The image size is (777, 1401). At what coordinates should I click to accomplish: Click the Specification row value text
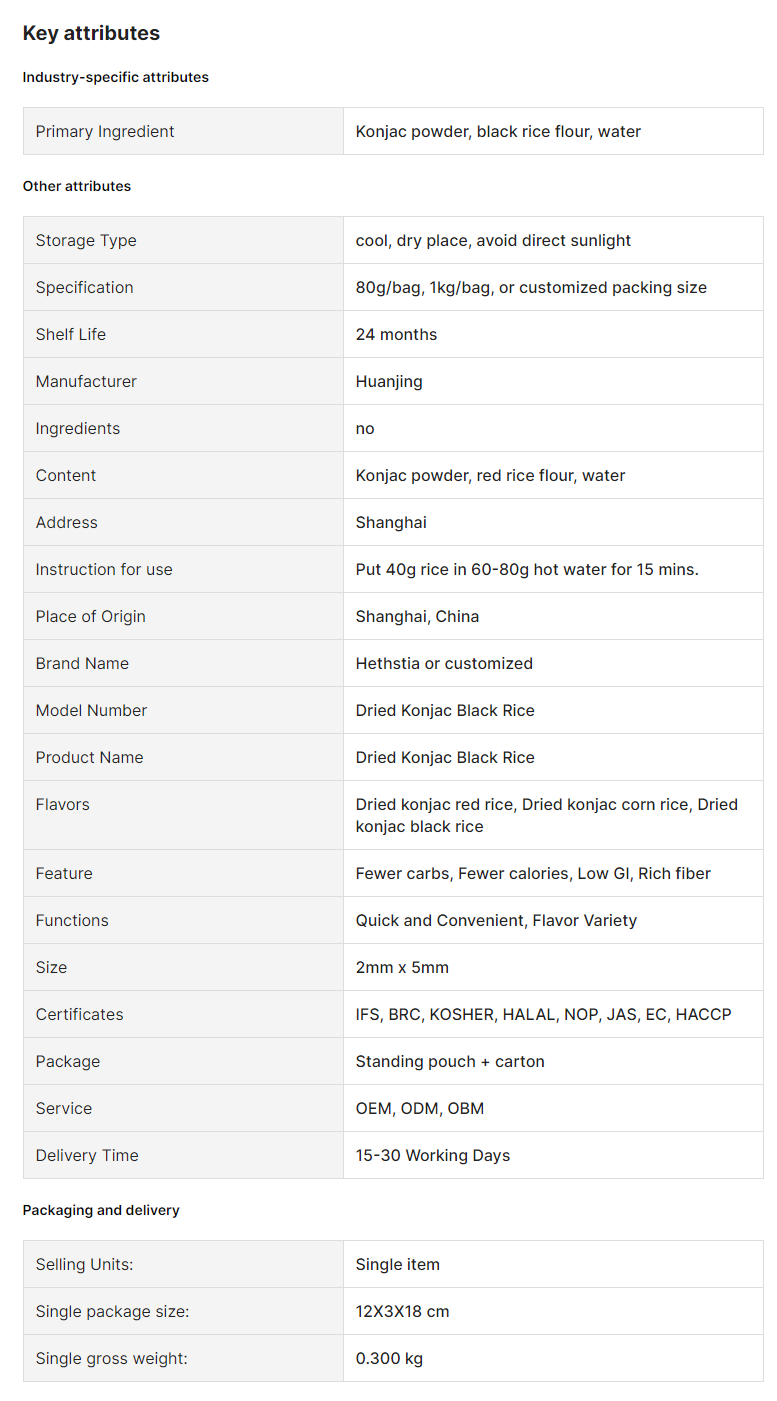point(531,287)
